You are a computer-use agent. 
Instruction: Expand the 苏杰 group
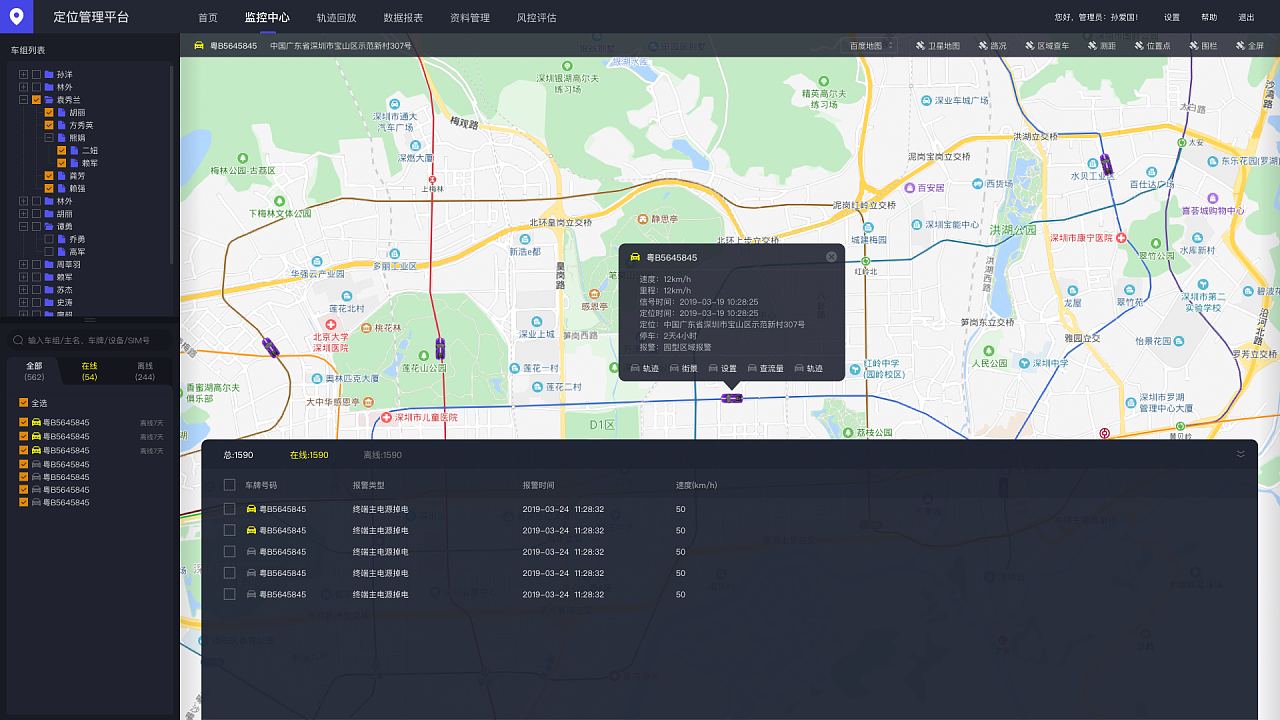click(x=24, y=289)
